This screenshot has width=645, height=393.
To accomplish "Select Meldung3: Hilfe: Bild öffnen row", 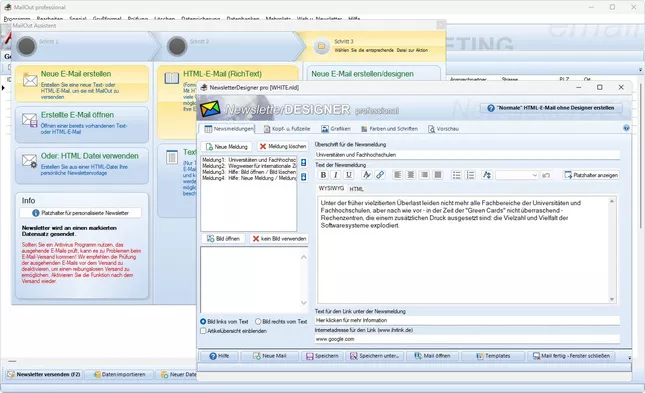I will pos(249,172).
